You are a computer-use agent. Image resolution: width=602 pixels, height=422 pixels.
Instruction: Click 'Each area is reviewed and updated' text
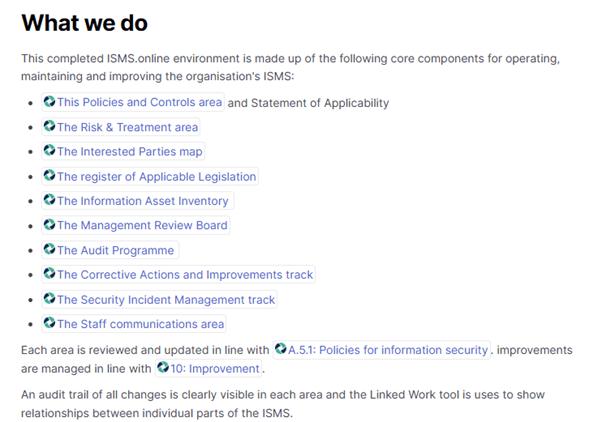pyautogui.click(x=145, y=350)
